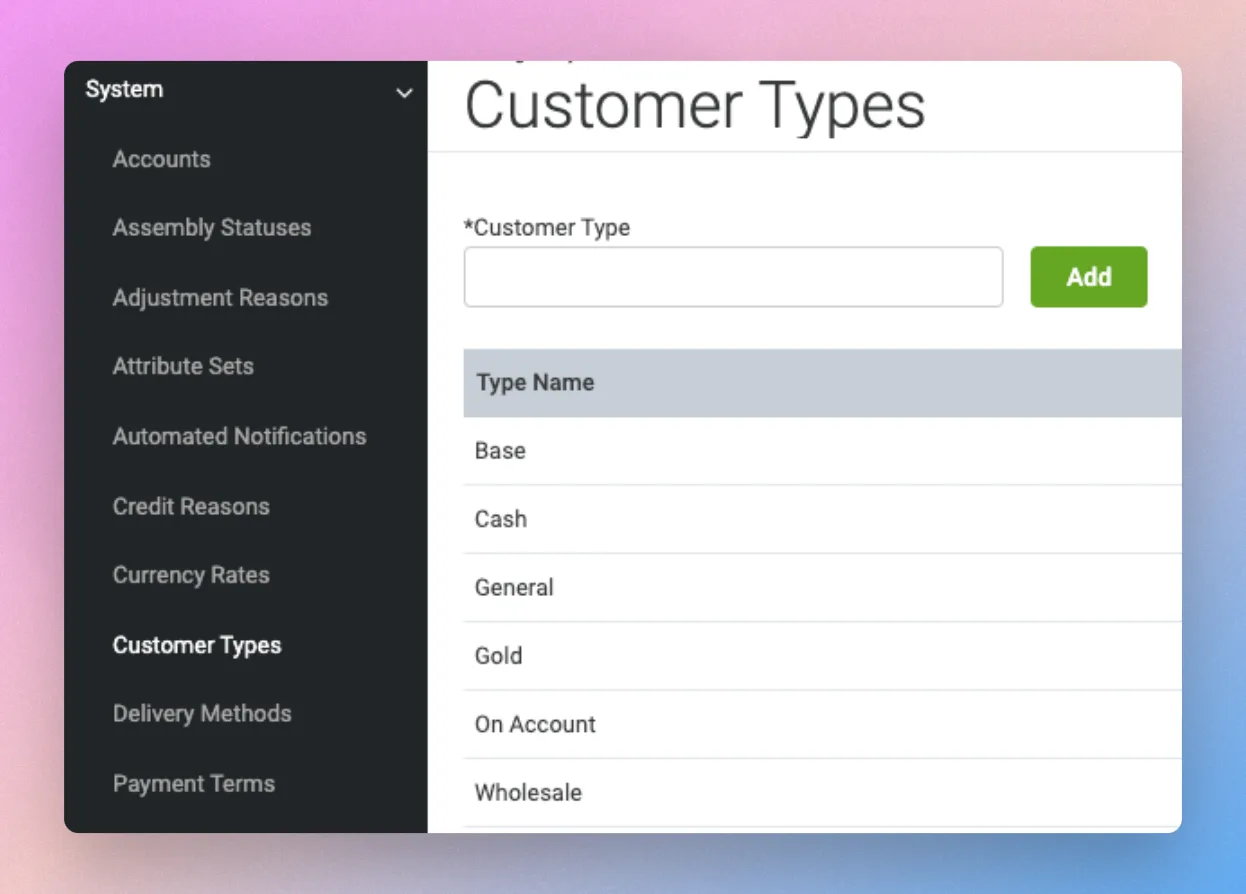
Task: Select the Base customer type row
Action: pyautogui.click(x=822, y=451)
